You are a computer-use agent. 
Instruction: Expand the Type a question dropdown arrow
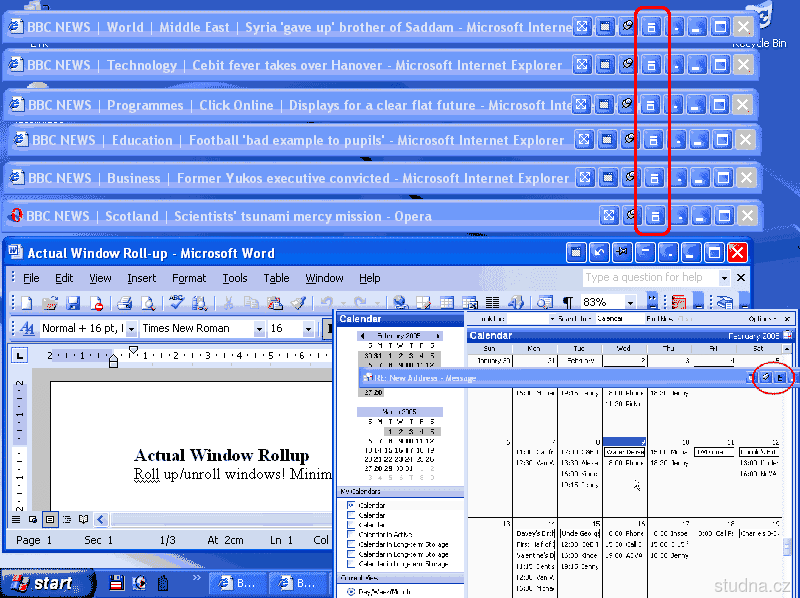[x=723, y=278]
